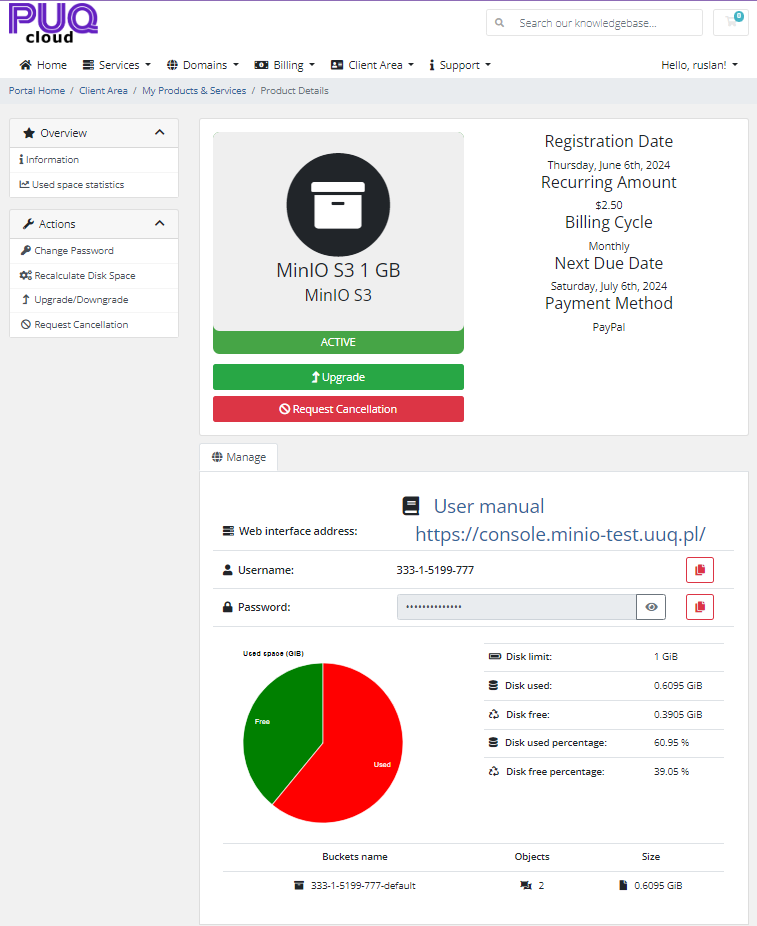The height and width of the screenshot is (926, 757).
Task: Click the 39.05 % free percentage value
Action: [671, 771]
